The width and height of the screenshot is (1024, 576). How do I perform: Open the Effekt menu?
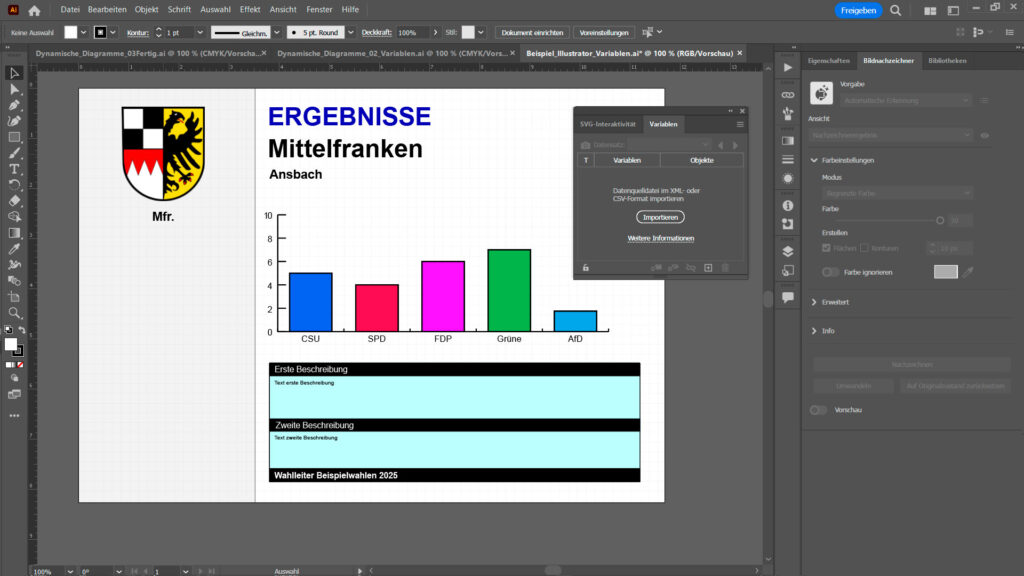250,10
